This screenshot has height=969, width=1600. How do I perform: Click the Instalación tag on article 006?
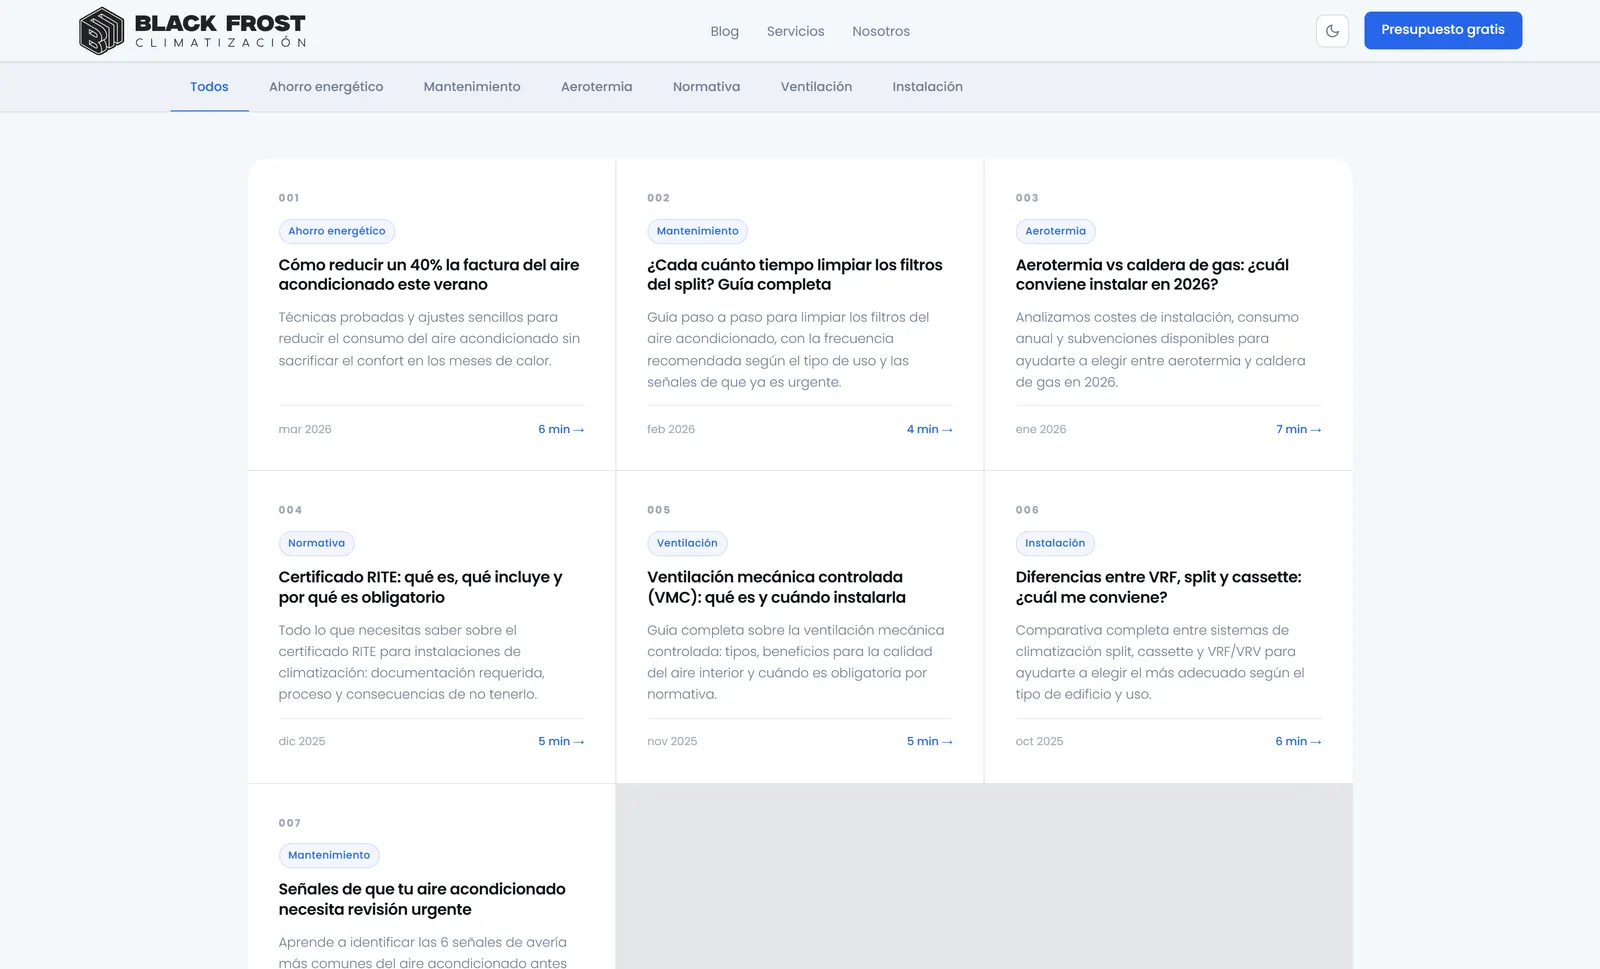1055,543
